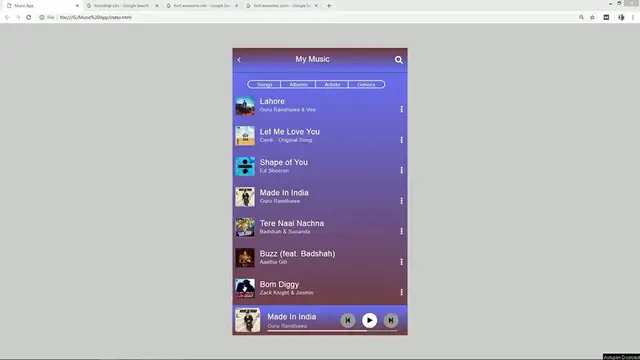Viewport: 640px width, 360px height.
Task: Select the Buzz album art thumbnail
Action: tap(245, 258)
